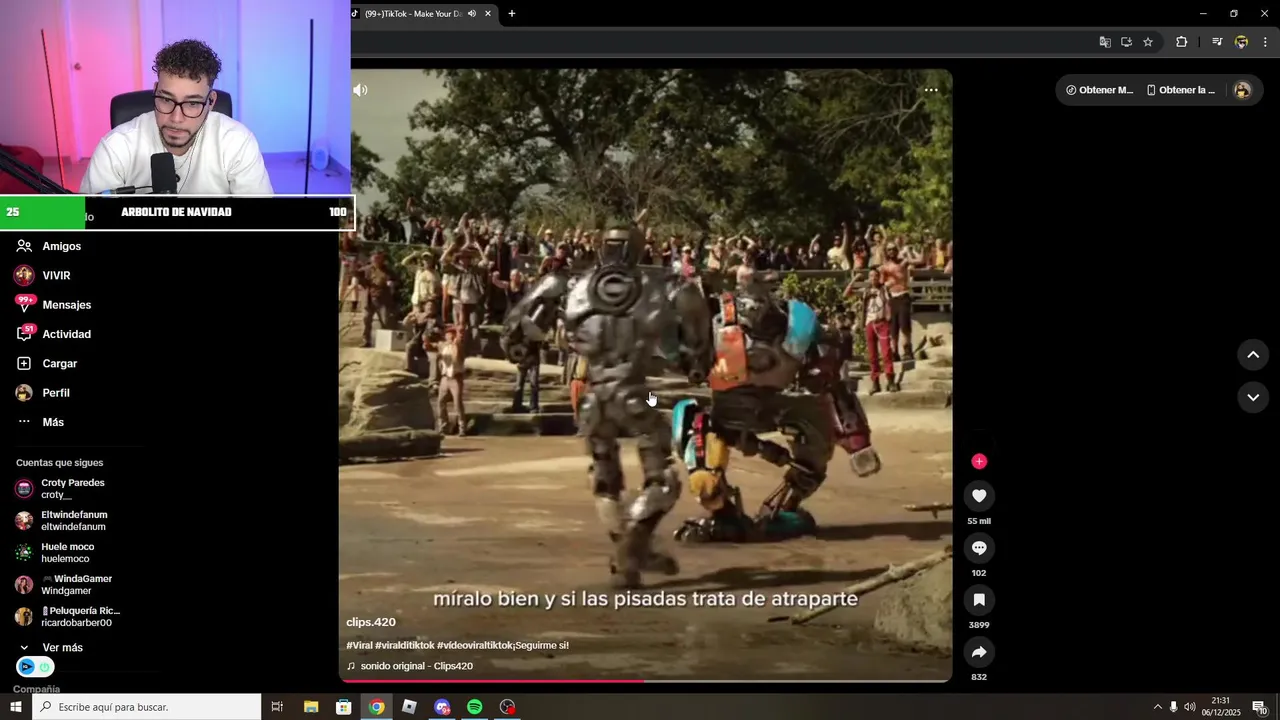Open the TikTok profile avatar menu
The width and height of the screenshot is (1280, 720).
pos(1242,90)
